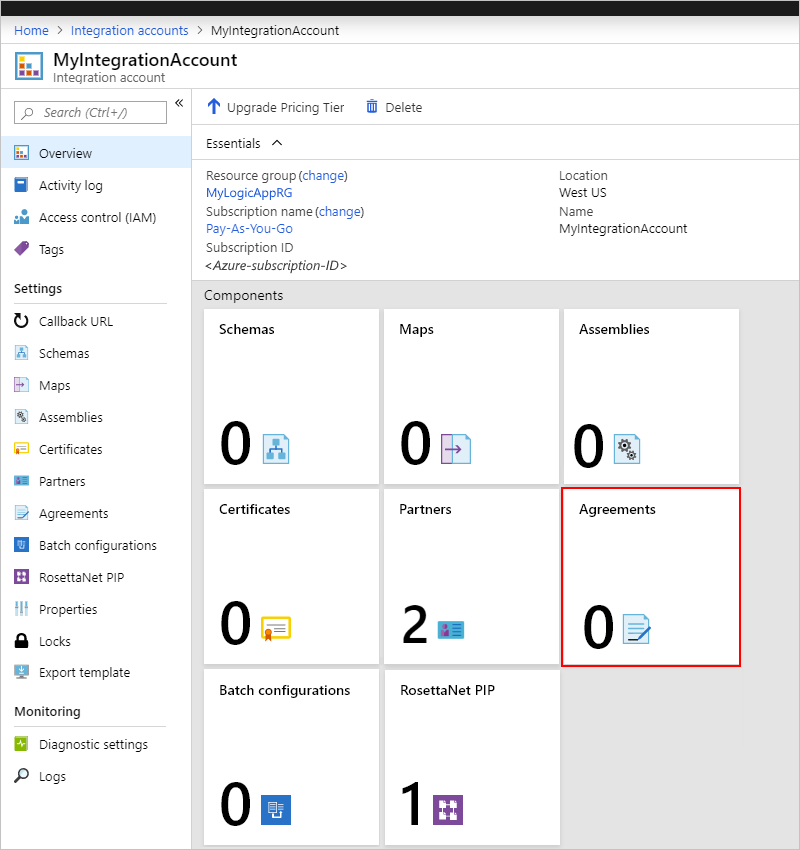Open Overview in the sidebar menu
This screenshot has height=850, width=800.
tap(96, 153)
